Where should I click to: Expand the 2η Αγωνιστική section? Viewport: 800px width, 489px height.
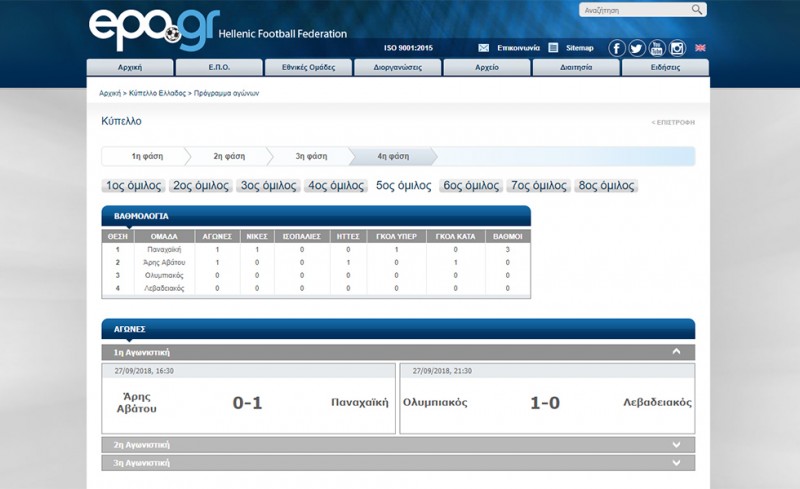pyautogui.click(x=677, y=445)
